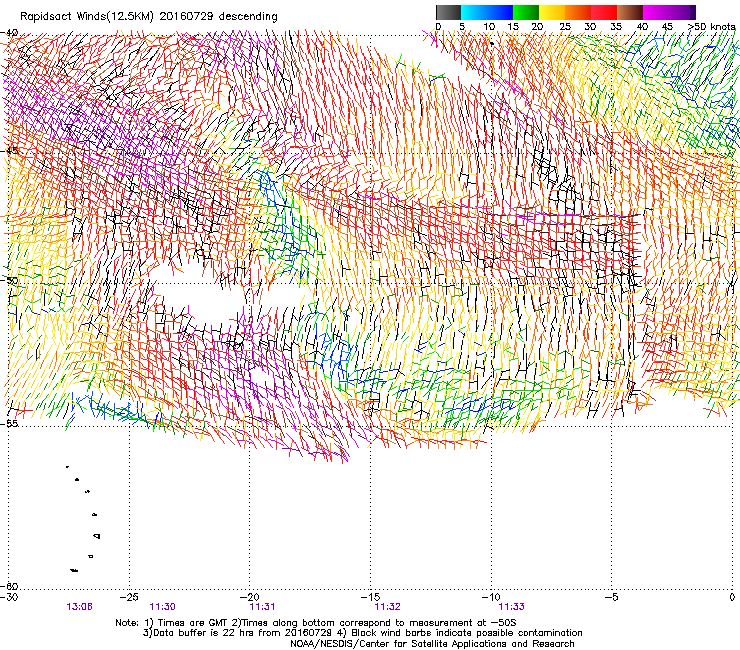Click the -5 longitude axis label
Viewport: 740px width, 650px height.
coord(612,597)
